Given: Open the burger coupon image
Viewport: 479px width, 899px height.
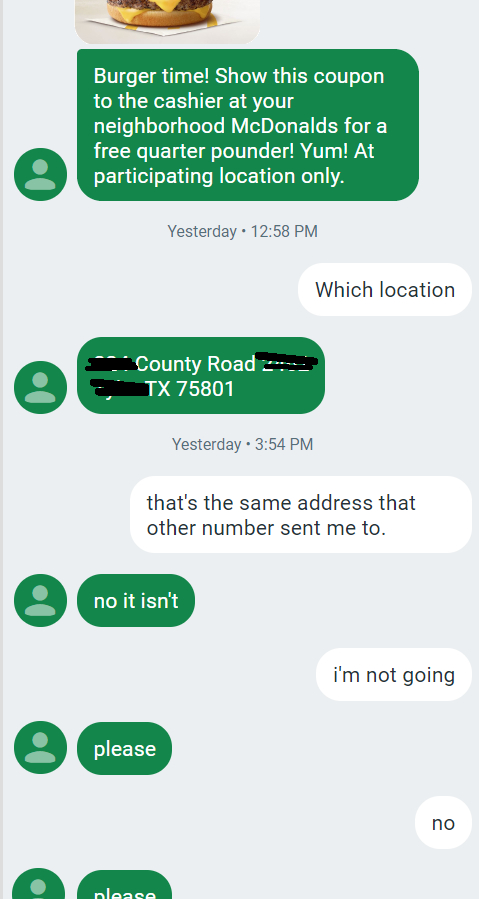Looking at the screenshot, I should tap(167, 22).
